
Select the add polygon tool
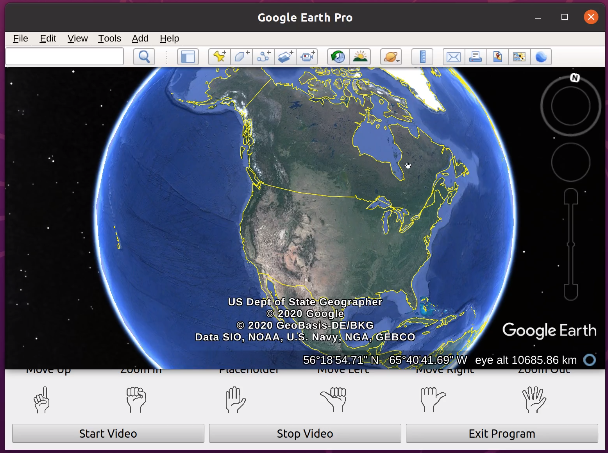[242, 57]
